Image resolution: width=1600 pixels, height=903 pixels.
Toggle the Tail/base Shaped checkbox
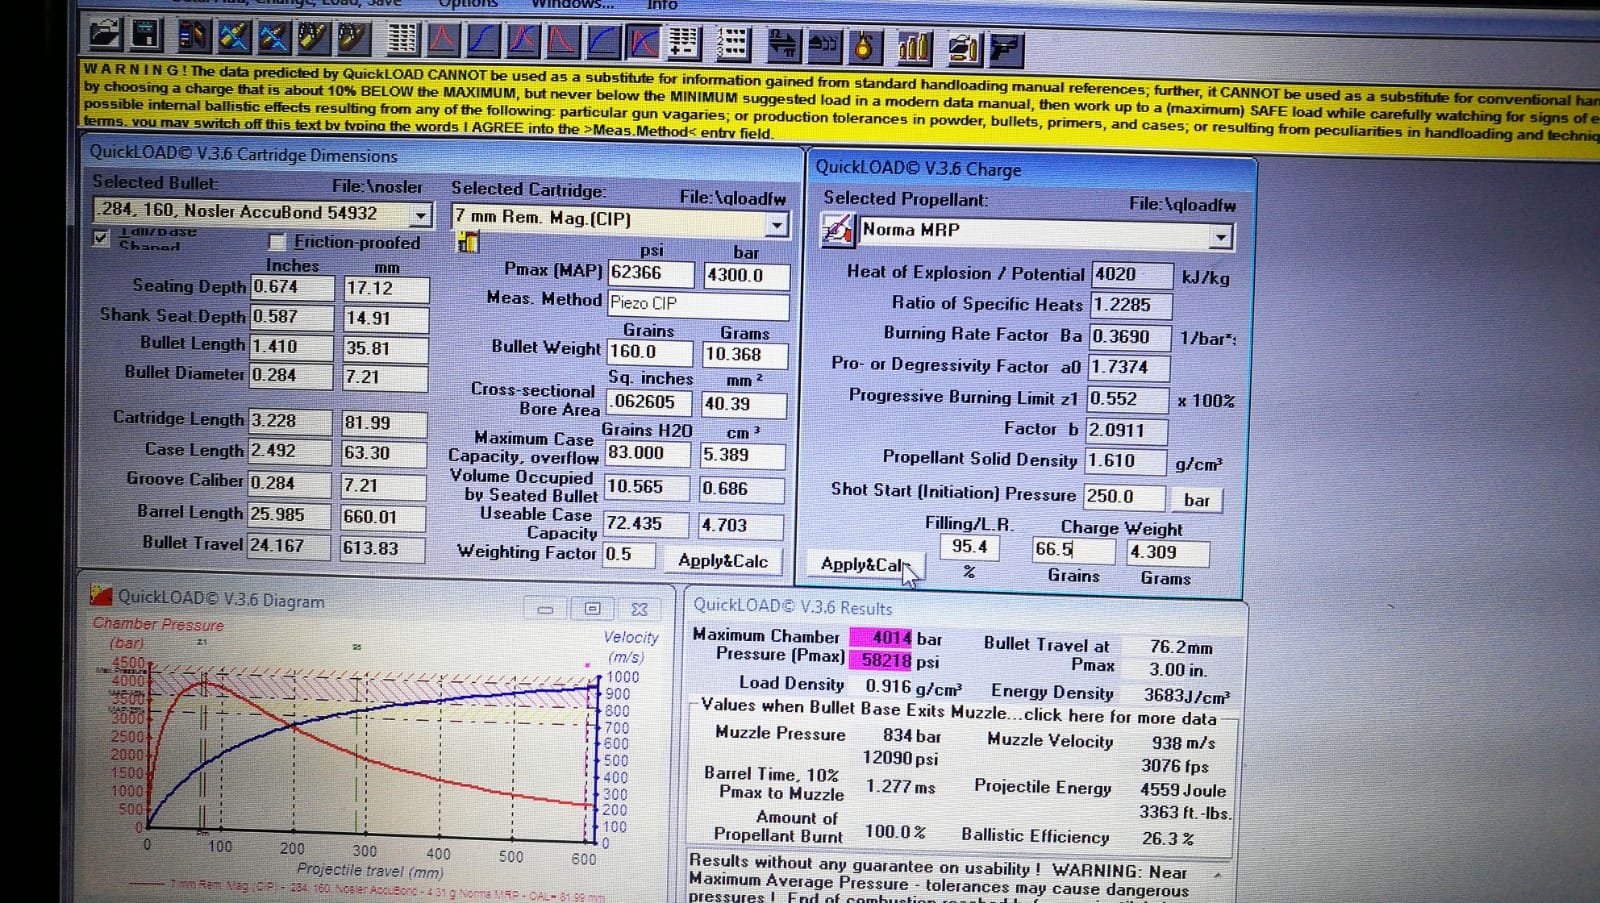coord(100,238)
